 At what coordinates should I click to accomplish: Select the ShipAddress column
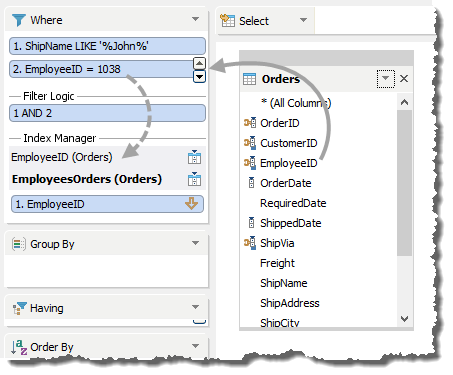(x=290, y=303)
